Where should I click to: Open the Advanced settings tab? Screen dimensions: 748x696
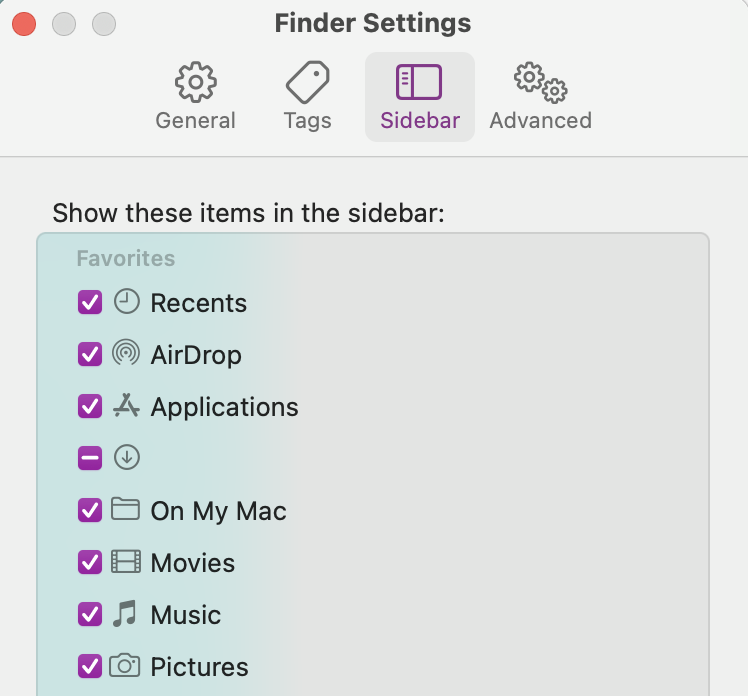coord(540,98)
